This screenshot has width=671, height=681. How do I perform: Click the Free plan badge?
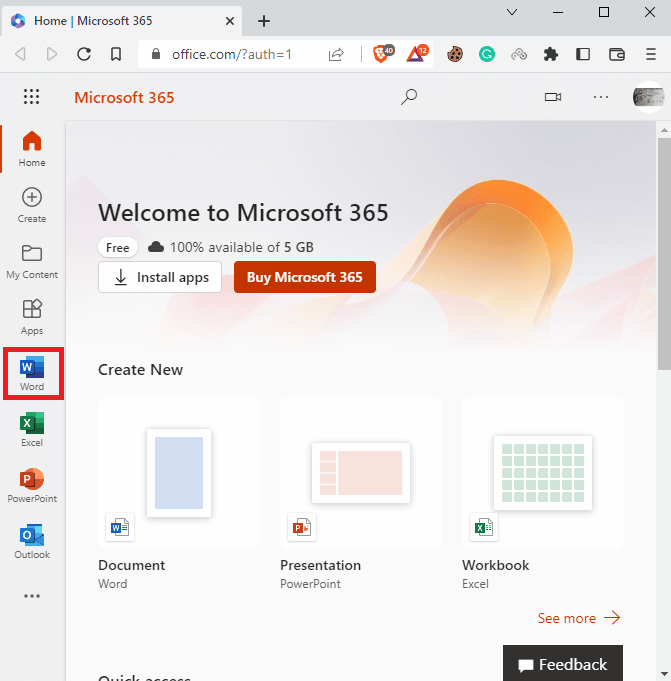click(x=118, y=248)
